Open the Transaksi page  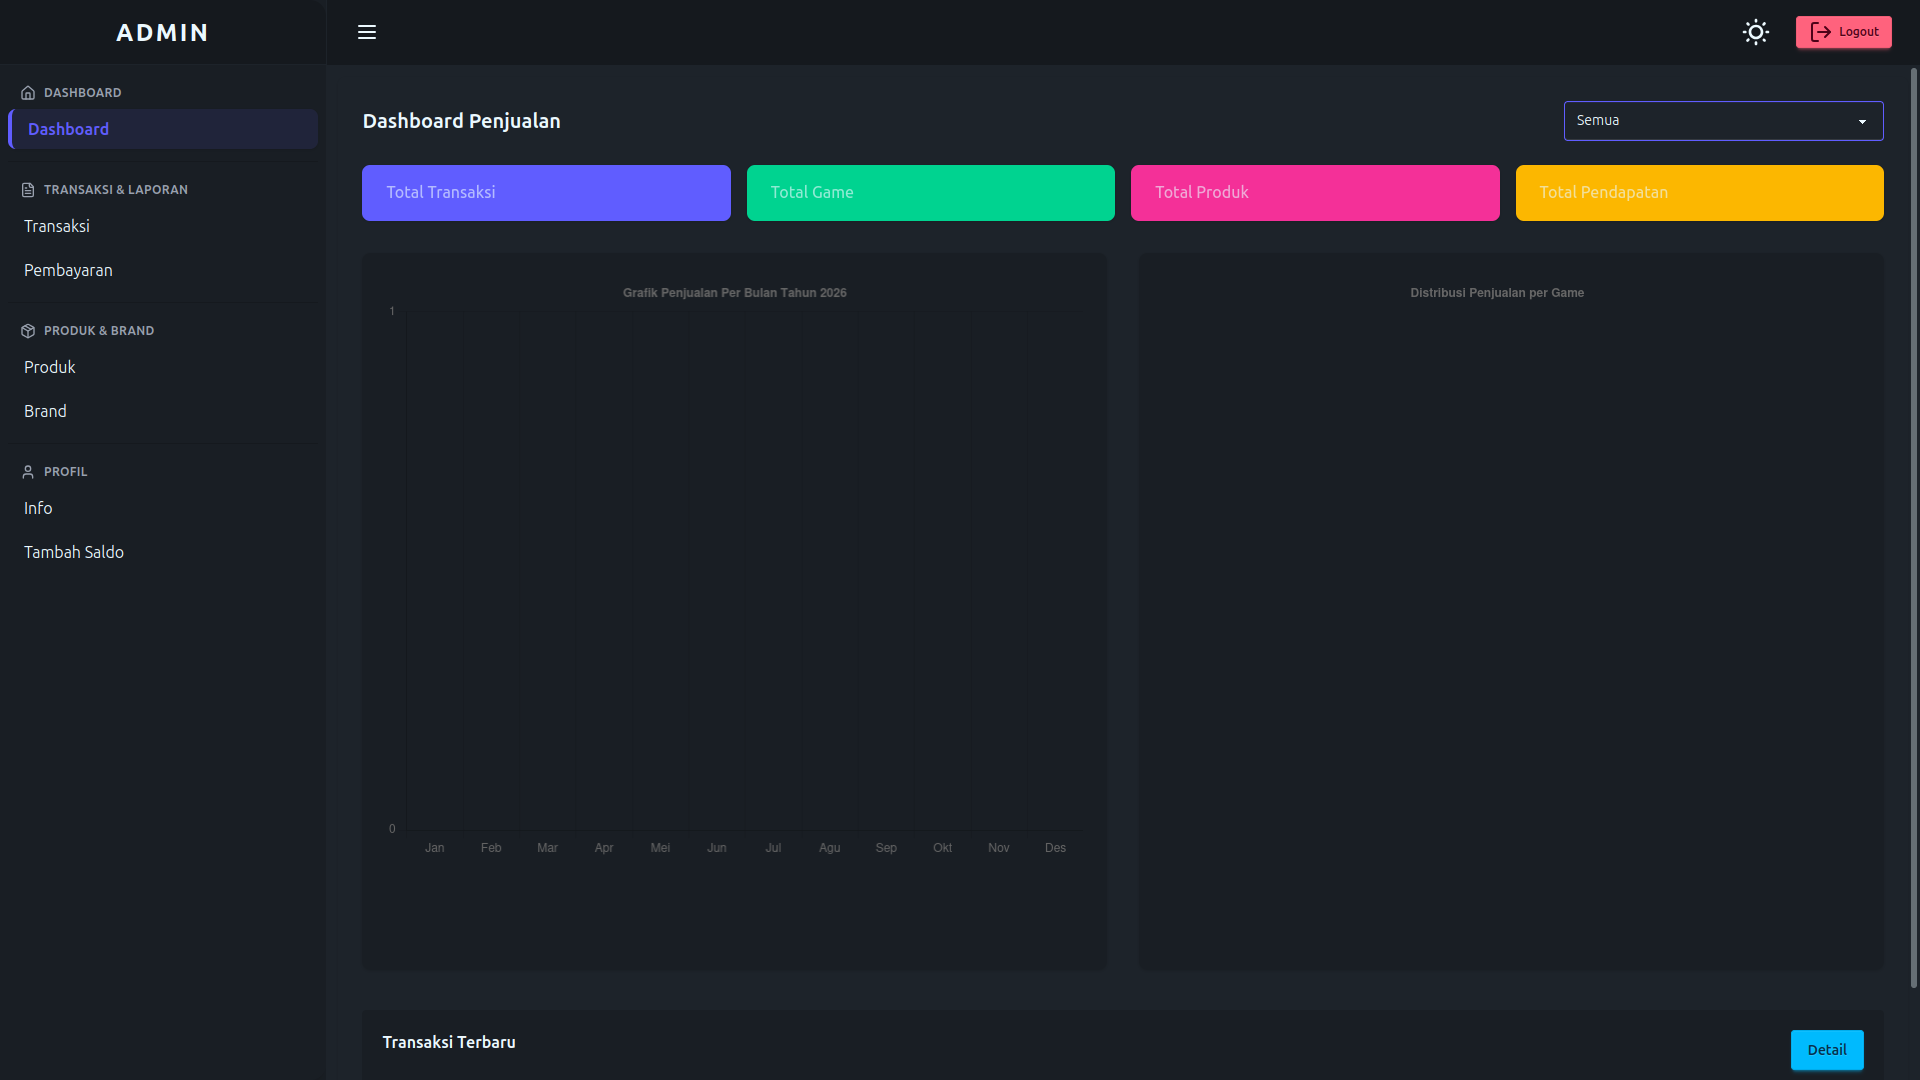[x=56, y=226]
